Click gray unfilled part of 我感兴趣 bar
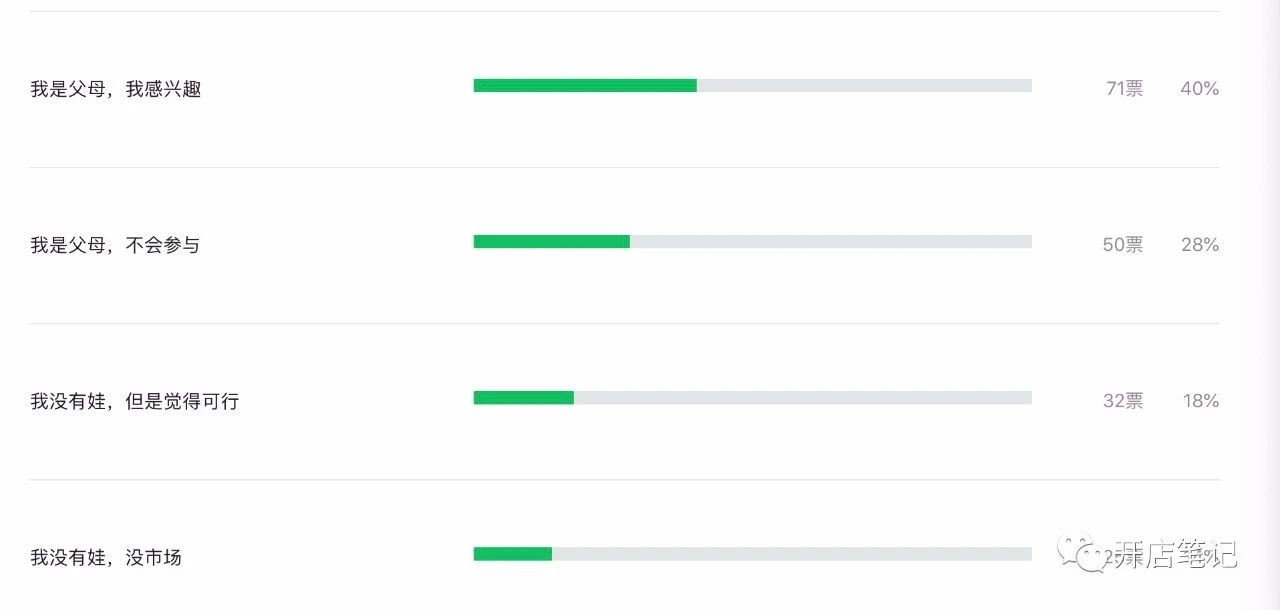 click(x=864, y=86)
